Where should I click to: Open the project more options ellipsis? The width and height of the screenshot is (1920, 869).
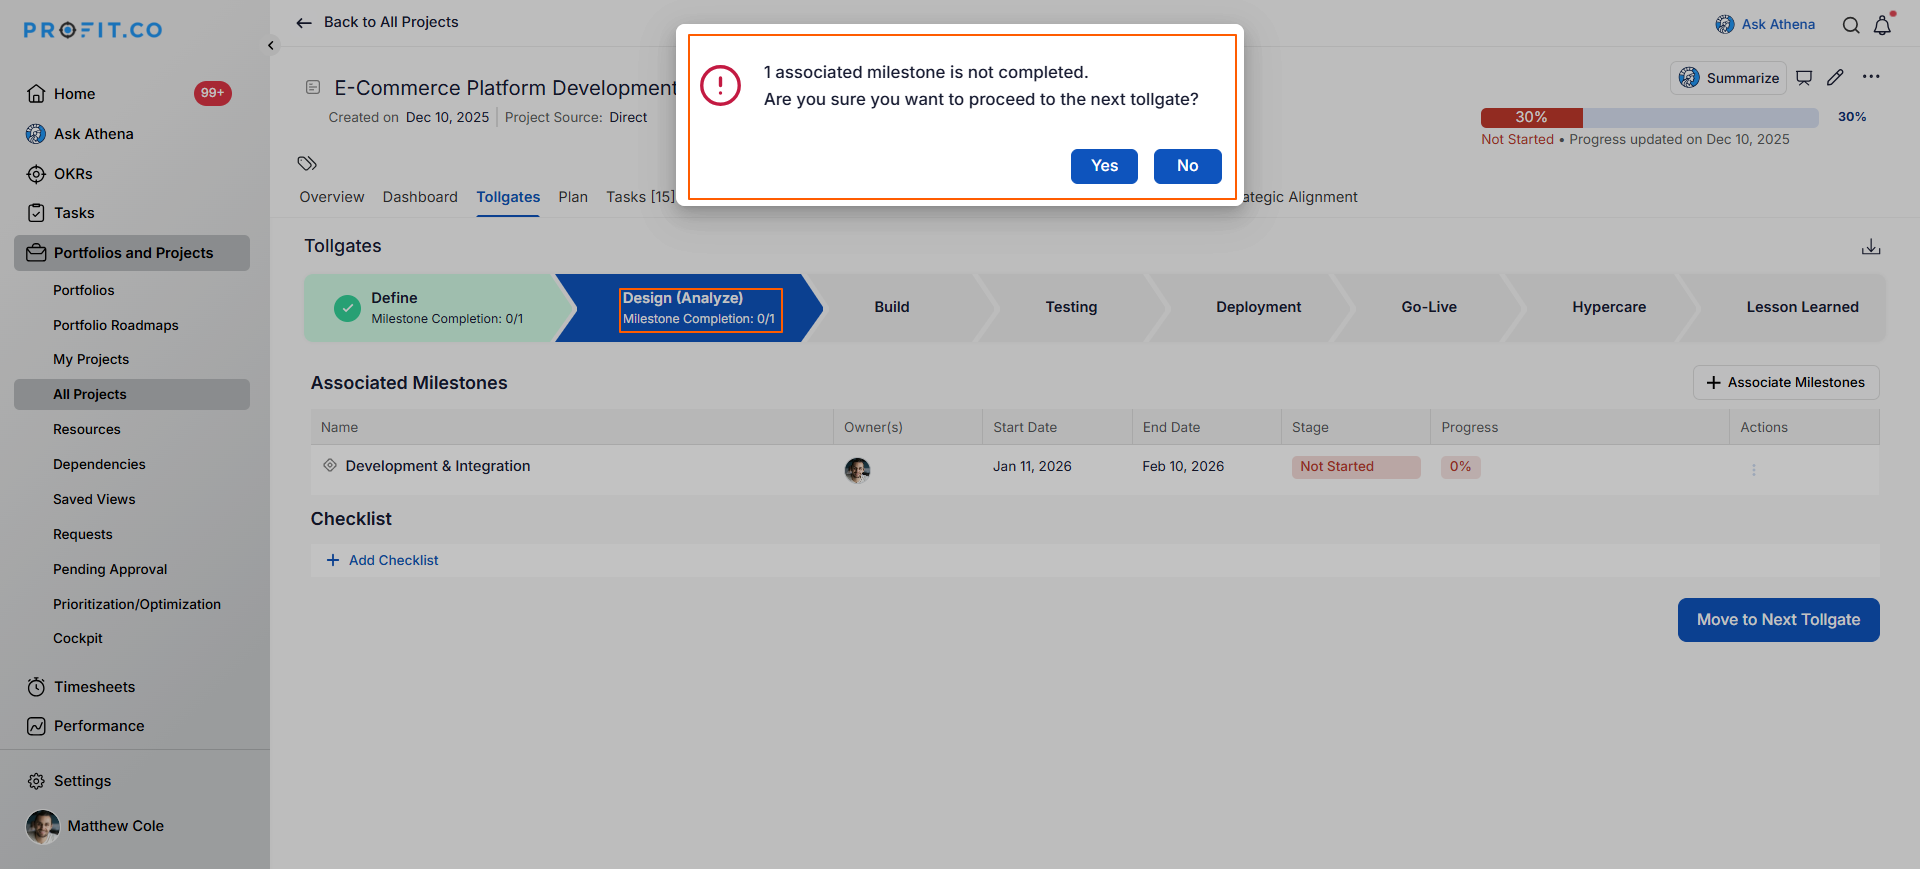coord(1871,76)
